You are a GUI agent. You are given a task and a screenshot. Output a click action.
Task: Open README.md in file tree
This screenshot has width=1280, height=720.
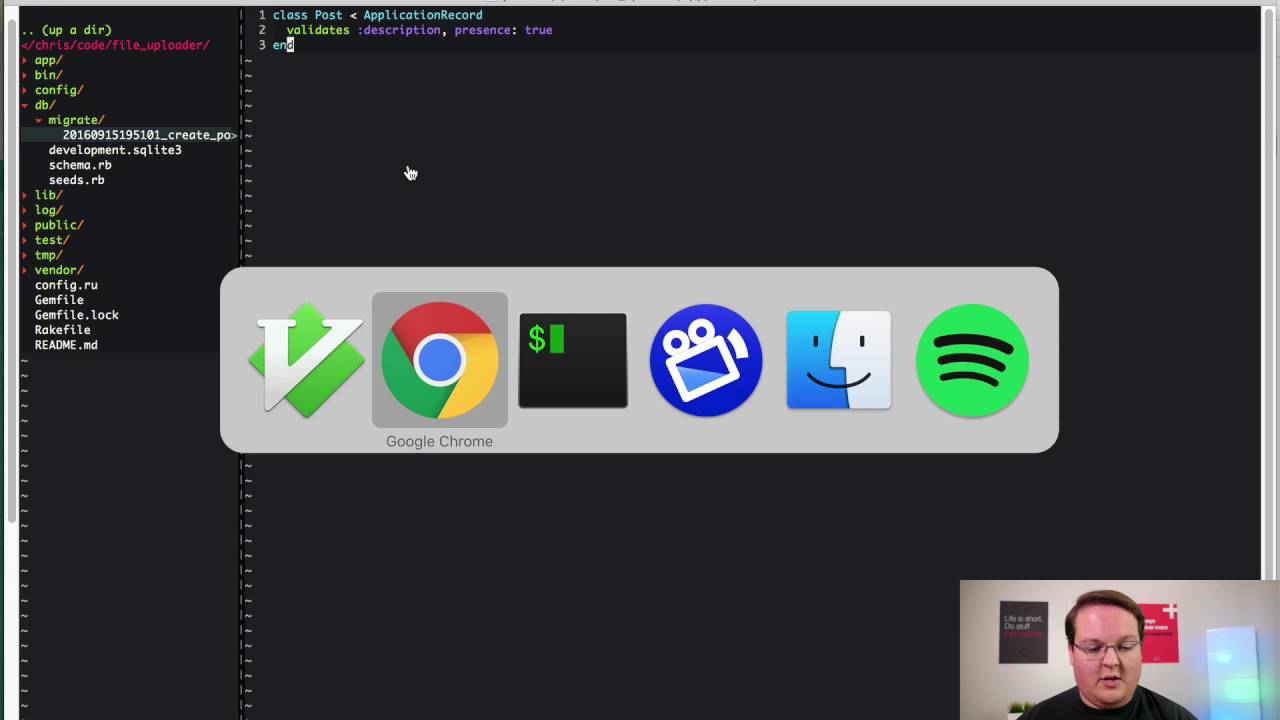[66, 345]
